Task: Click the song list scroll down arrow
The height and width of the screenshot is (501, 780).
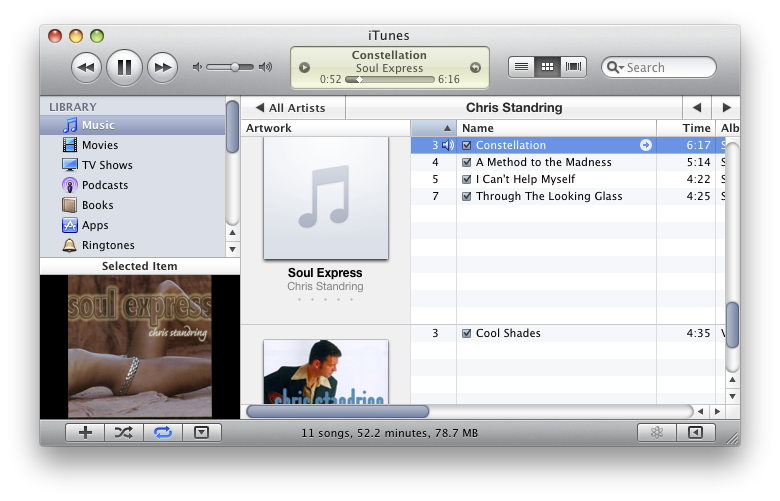Action: pos(732,397)
